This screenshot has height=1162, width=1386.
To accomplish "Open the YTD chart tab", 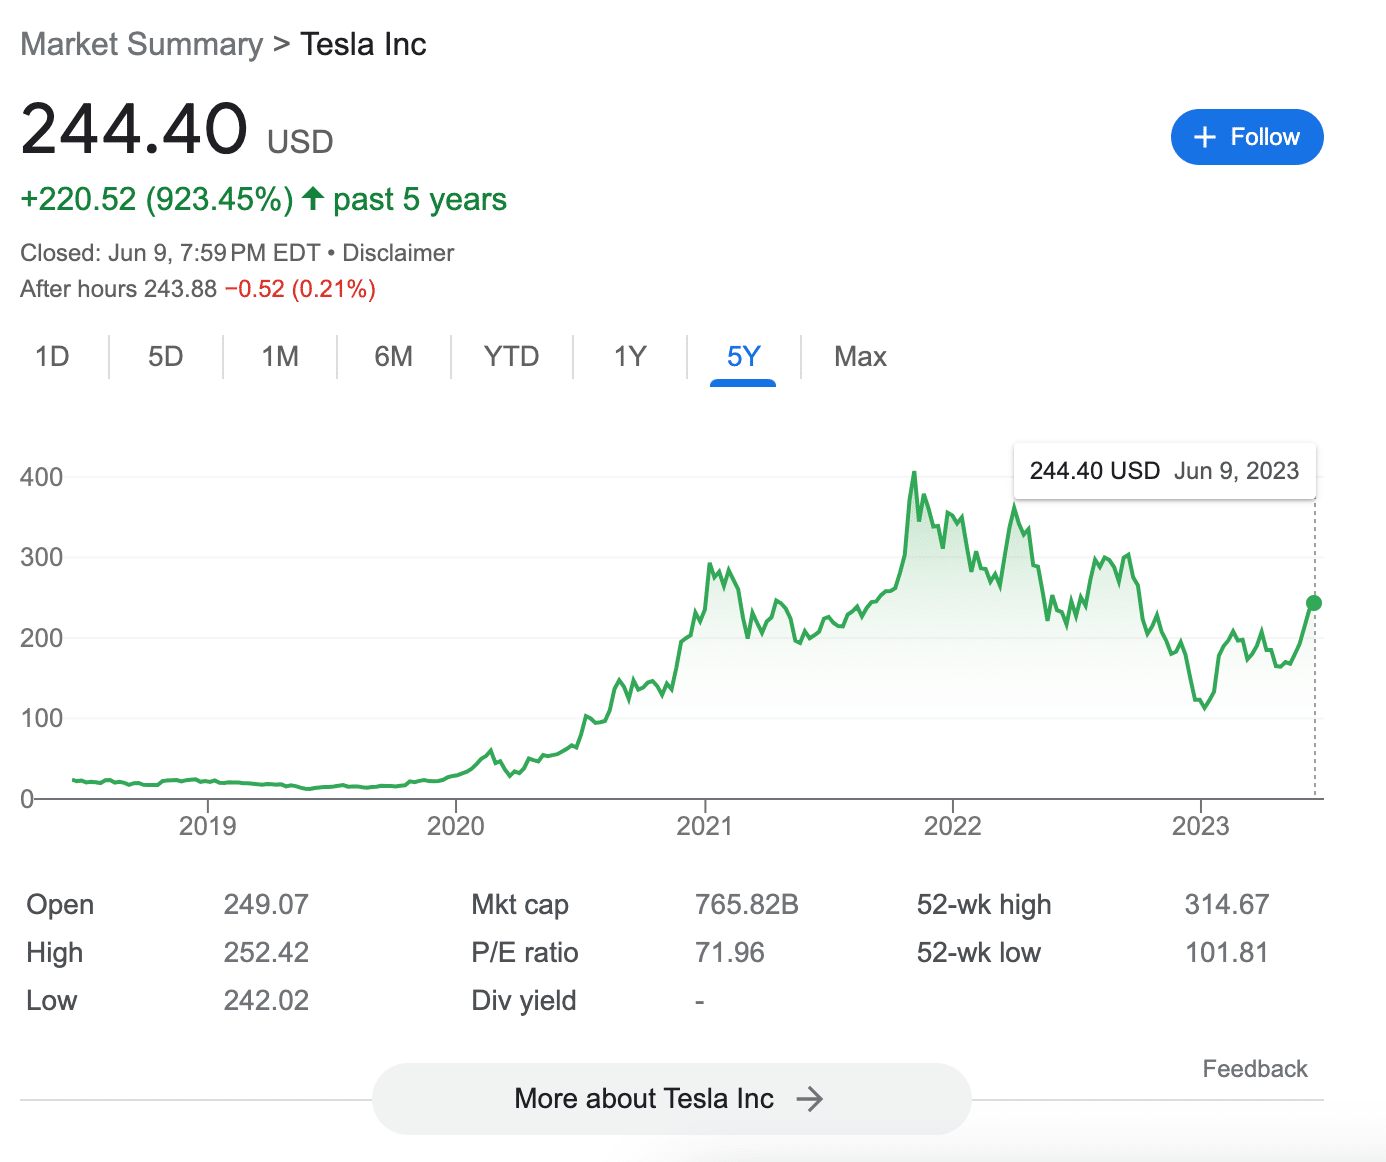I will point(511,357).
